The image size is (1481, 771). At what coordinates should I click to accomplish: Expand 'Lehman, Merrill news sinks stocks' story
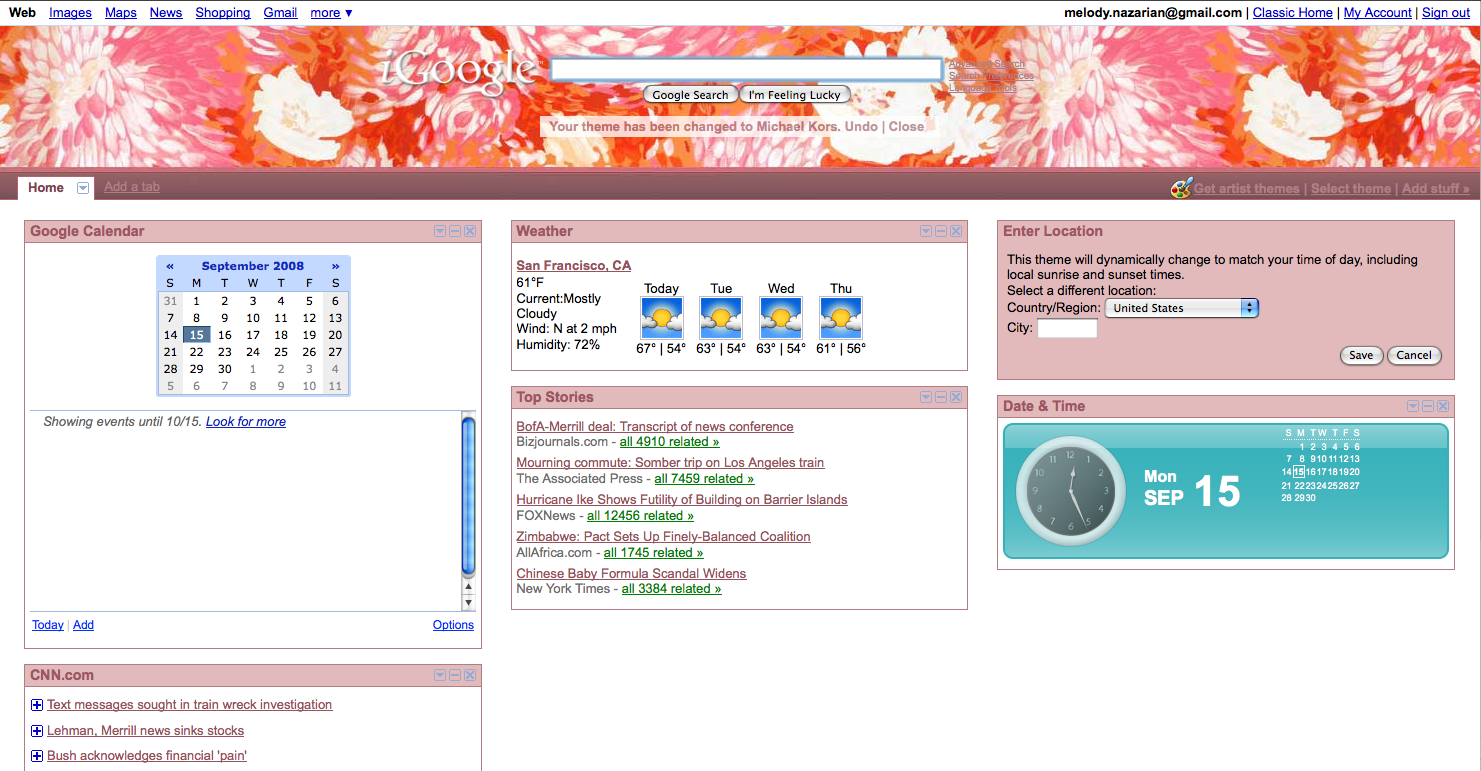pyautogui.click(x=37, y=731)
